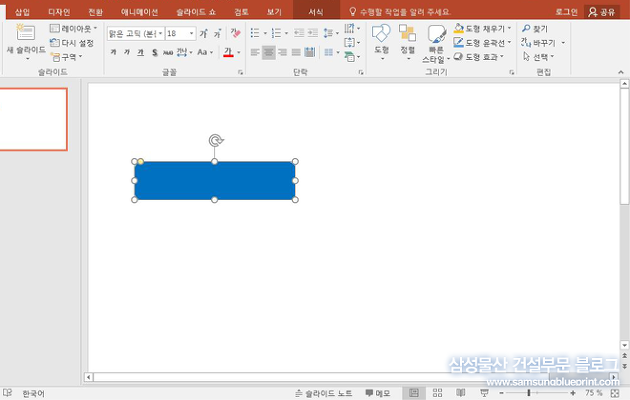Open the Section (구역) dropdown
The width and height of the screenshot is (630, 400).
66,57
